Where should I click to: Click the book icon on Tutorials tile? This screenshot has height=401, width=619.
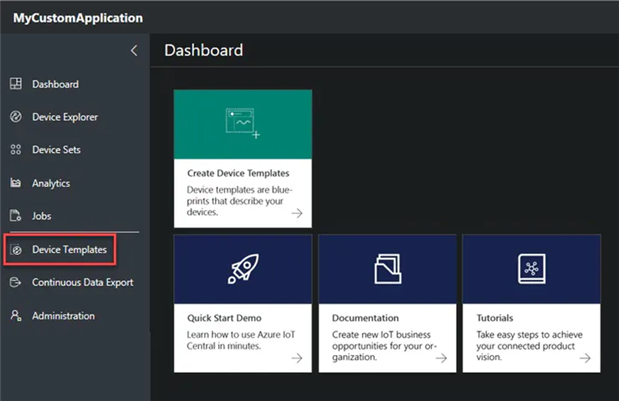tap(532, 269)
